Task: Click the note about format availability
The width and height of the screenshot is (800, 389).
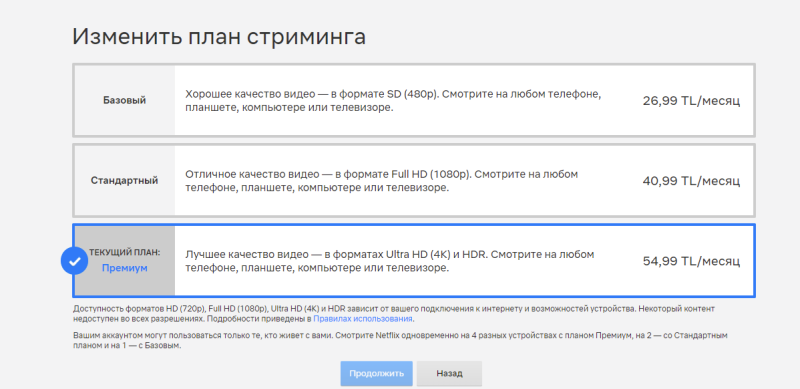Action: point(394,314)
